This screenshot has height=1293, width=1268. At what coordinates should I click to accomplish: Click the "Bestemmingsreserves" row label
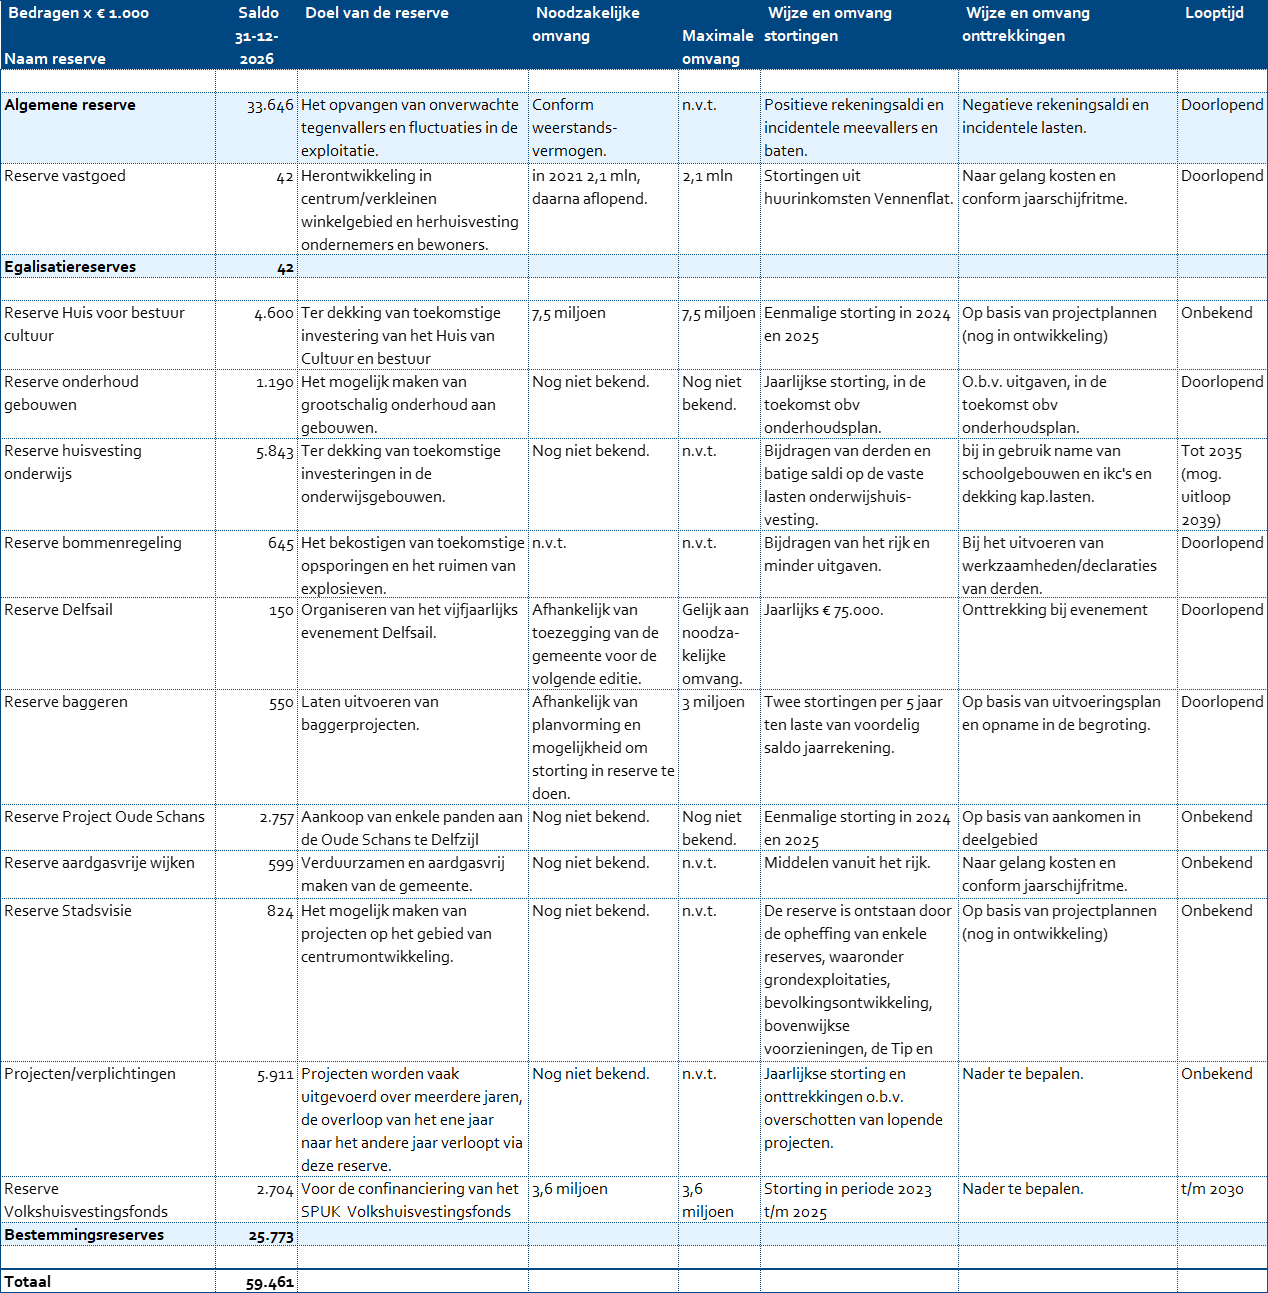pyautogui.click(x=84, y=1235)
